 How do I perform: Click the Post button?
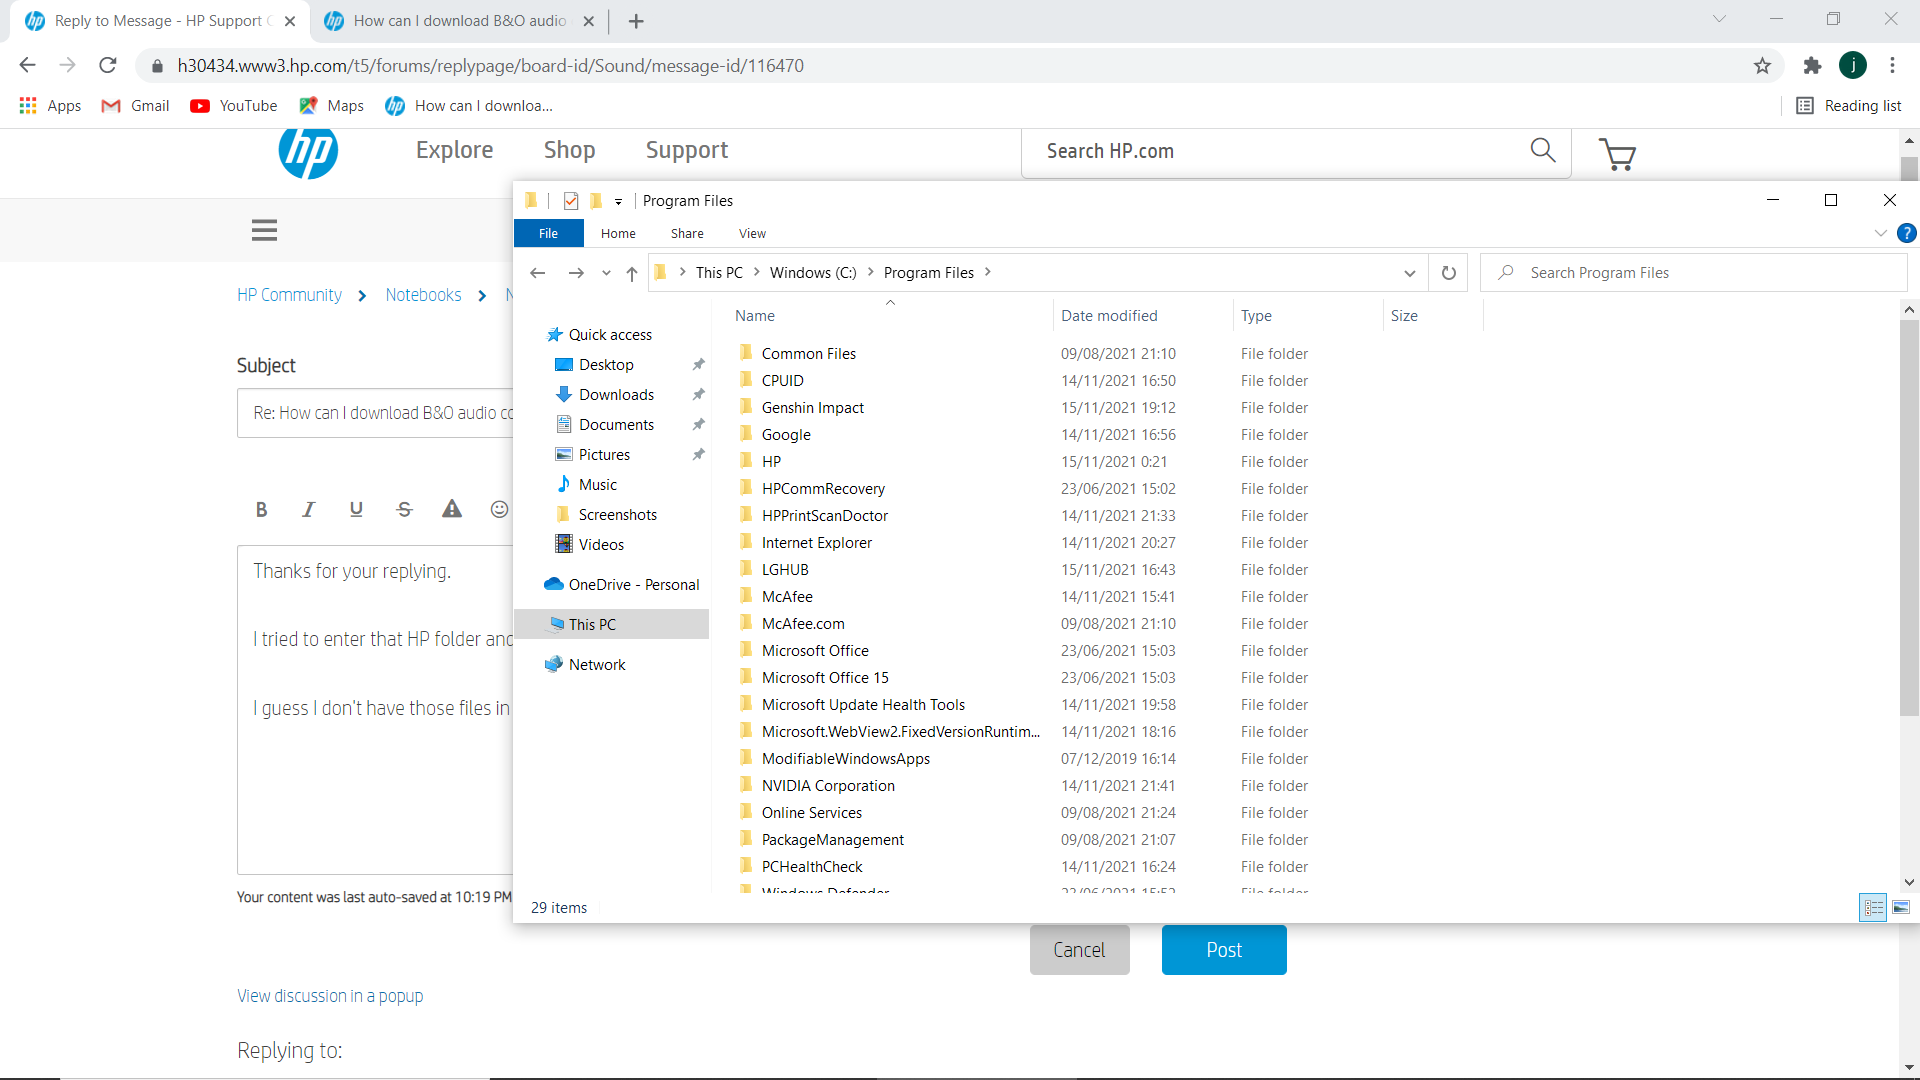point(1224,950)
